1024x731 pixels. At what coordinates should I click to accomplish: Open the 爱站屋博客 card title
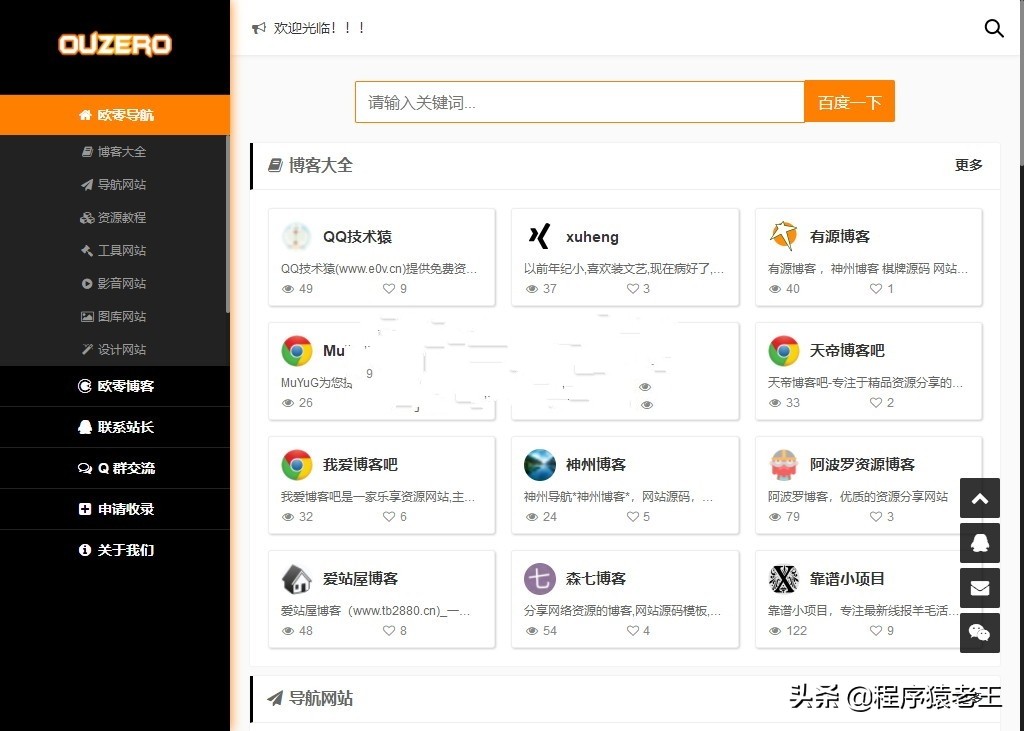(360, 579)
